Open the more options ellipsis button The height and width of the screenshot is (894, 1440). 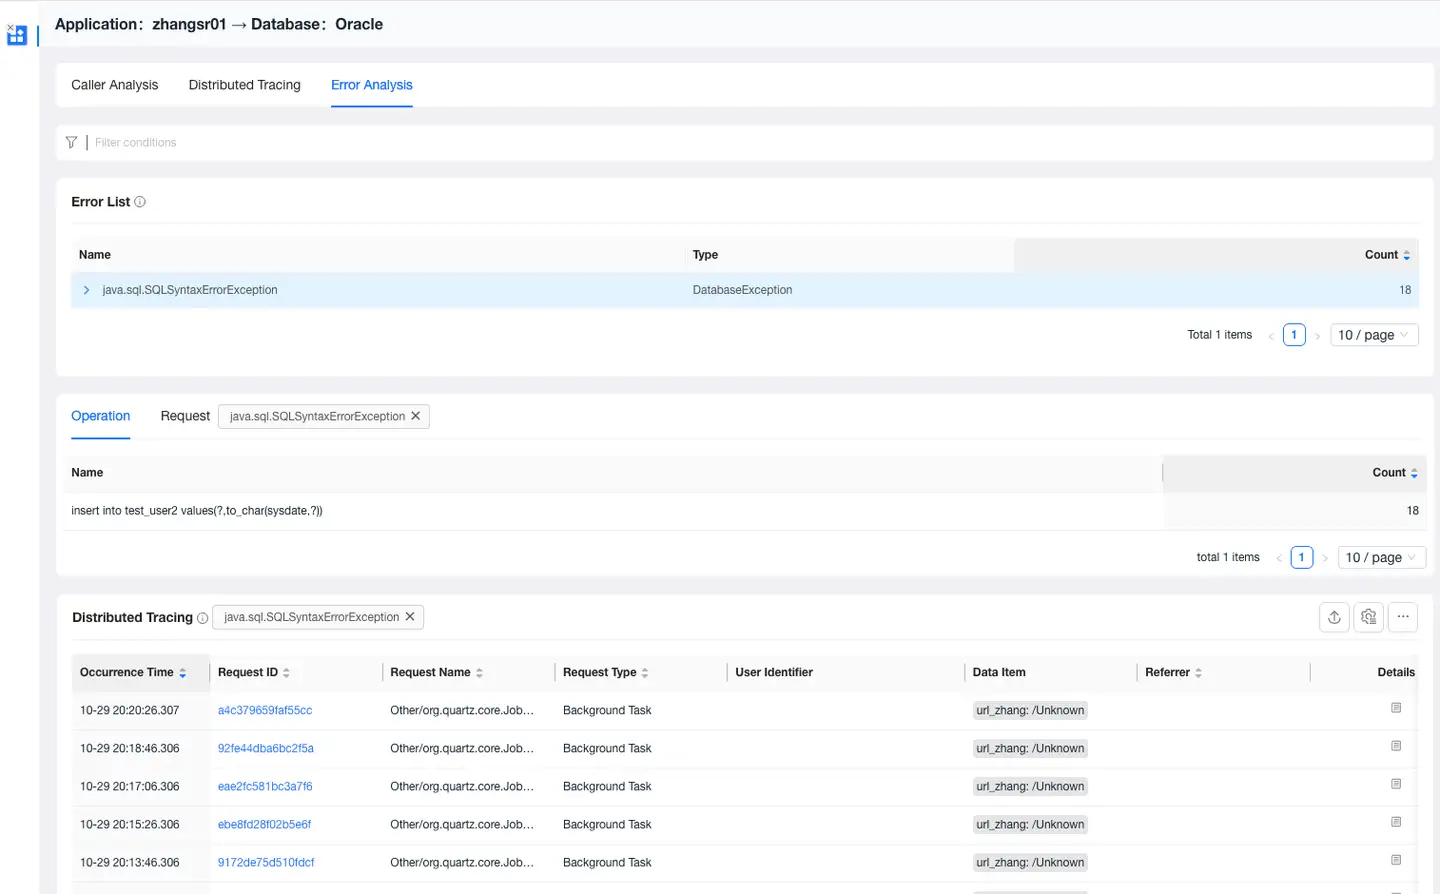coord(1403,618)
